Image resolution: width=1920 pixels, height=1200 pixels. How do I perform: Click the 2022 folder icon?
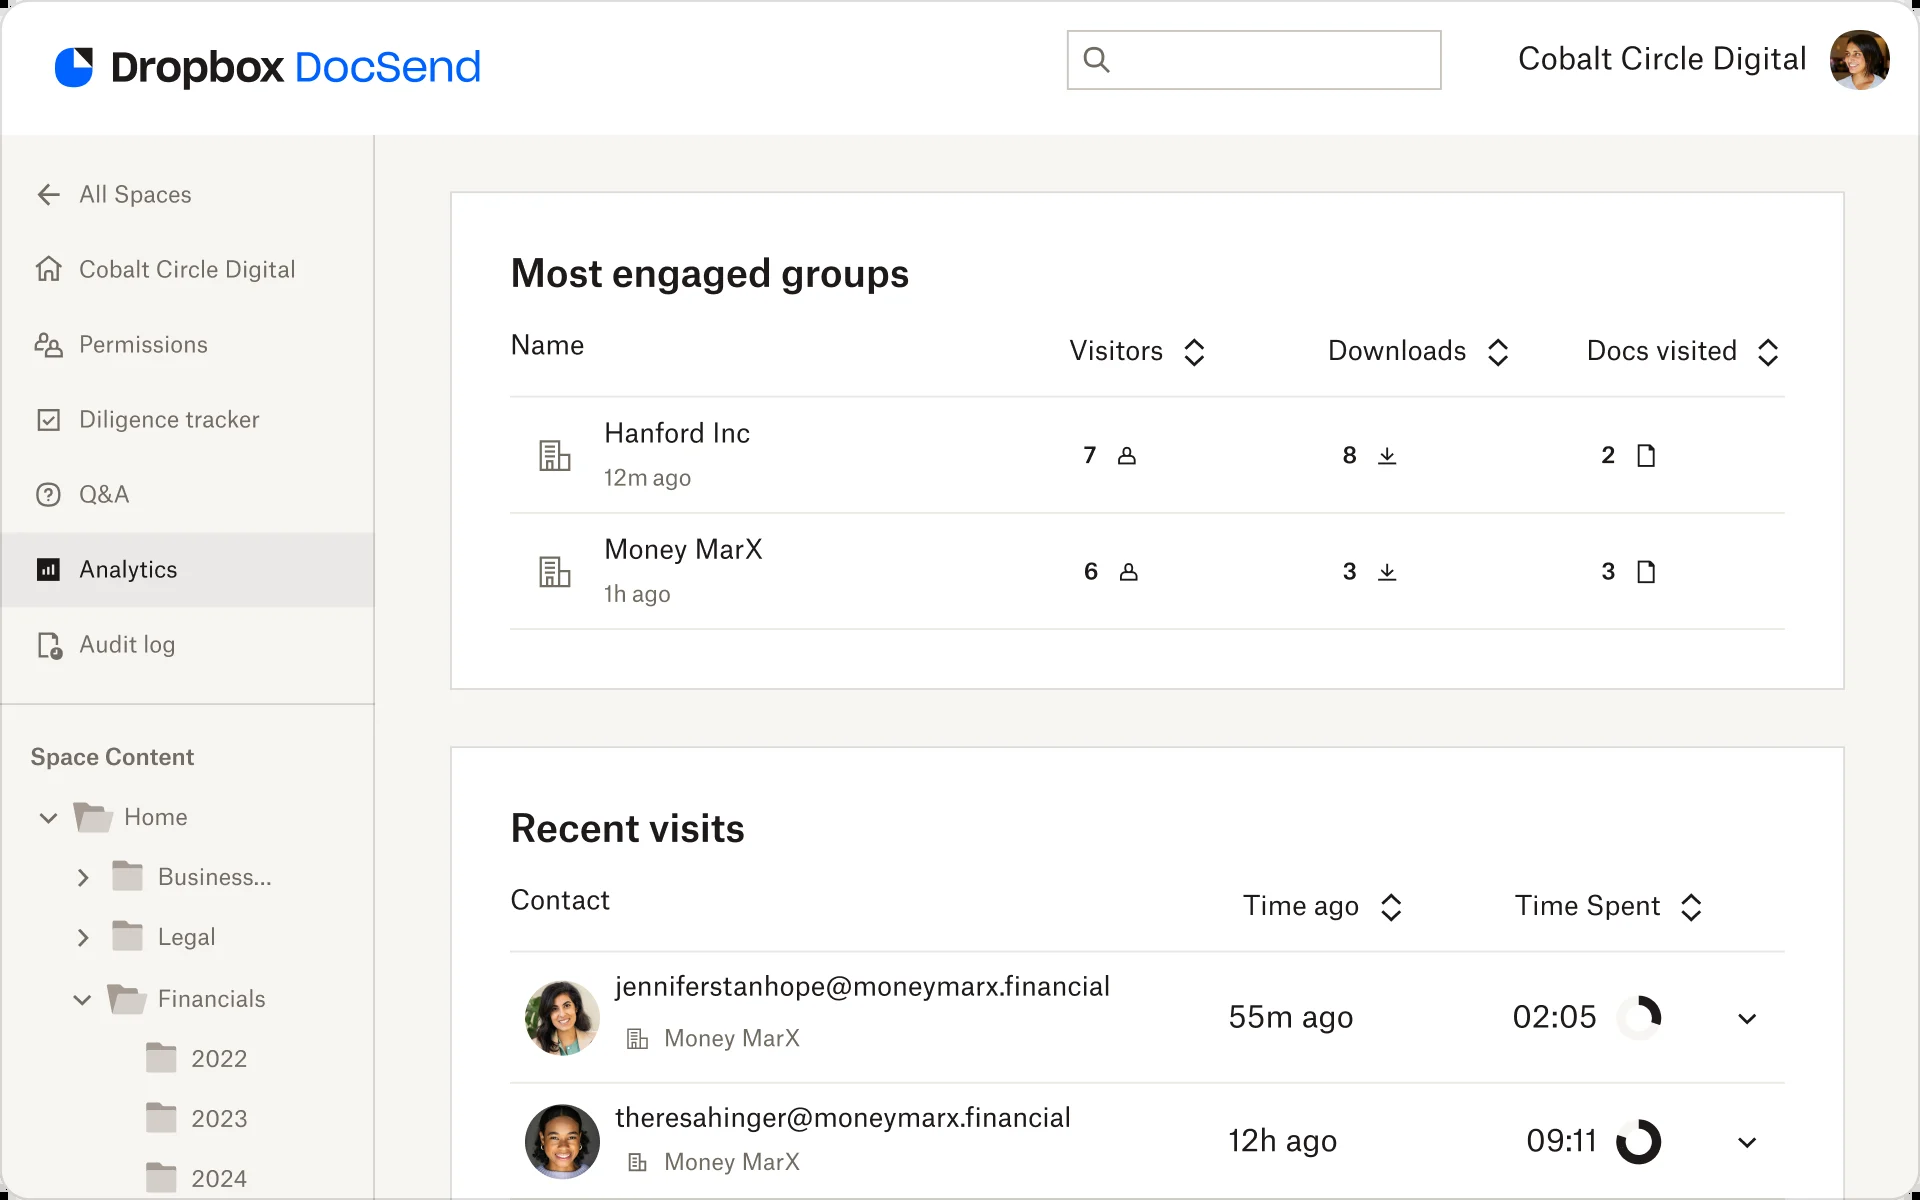(x=161, y=1057)
